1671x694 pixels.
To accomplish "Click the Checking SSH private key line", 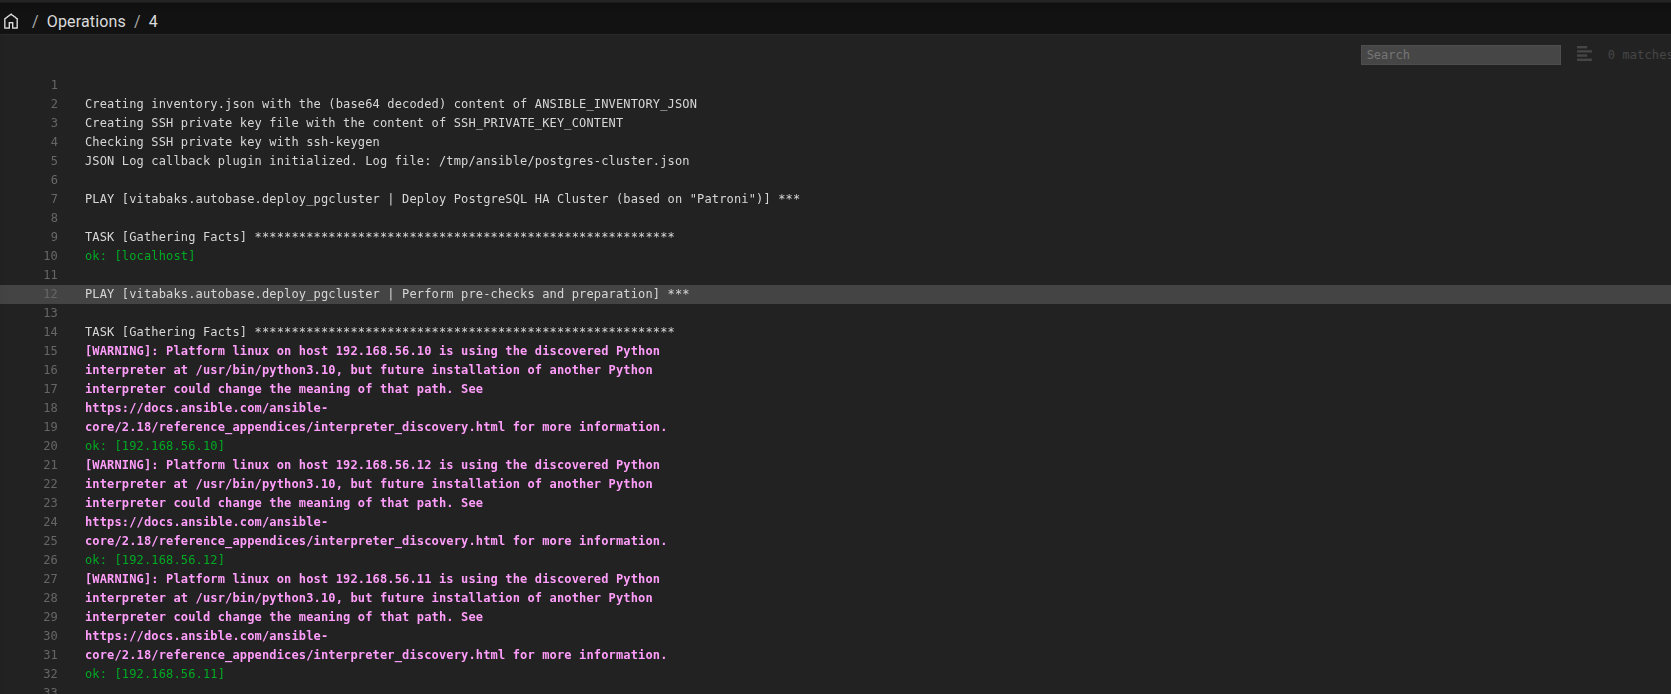I will pyautogui.click(x=232, y=142).
